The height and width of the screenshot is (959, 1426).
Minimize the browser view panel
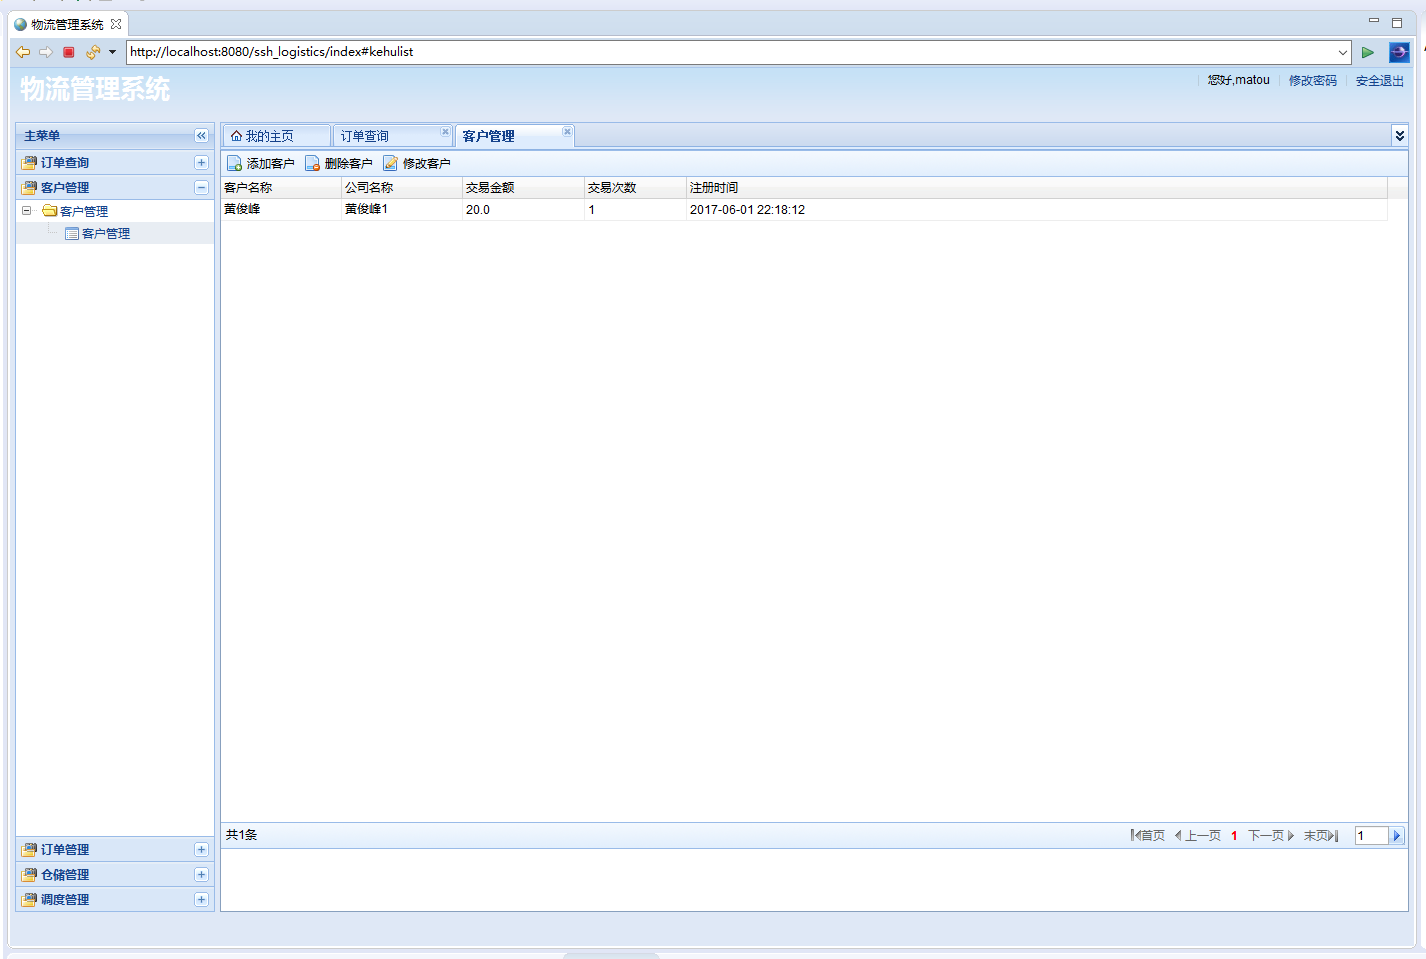tap(1374, 21)
